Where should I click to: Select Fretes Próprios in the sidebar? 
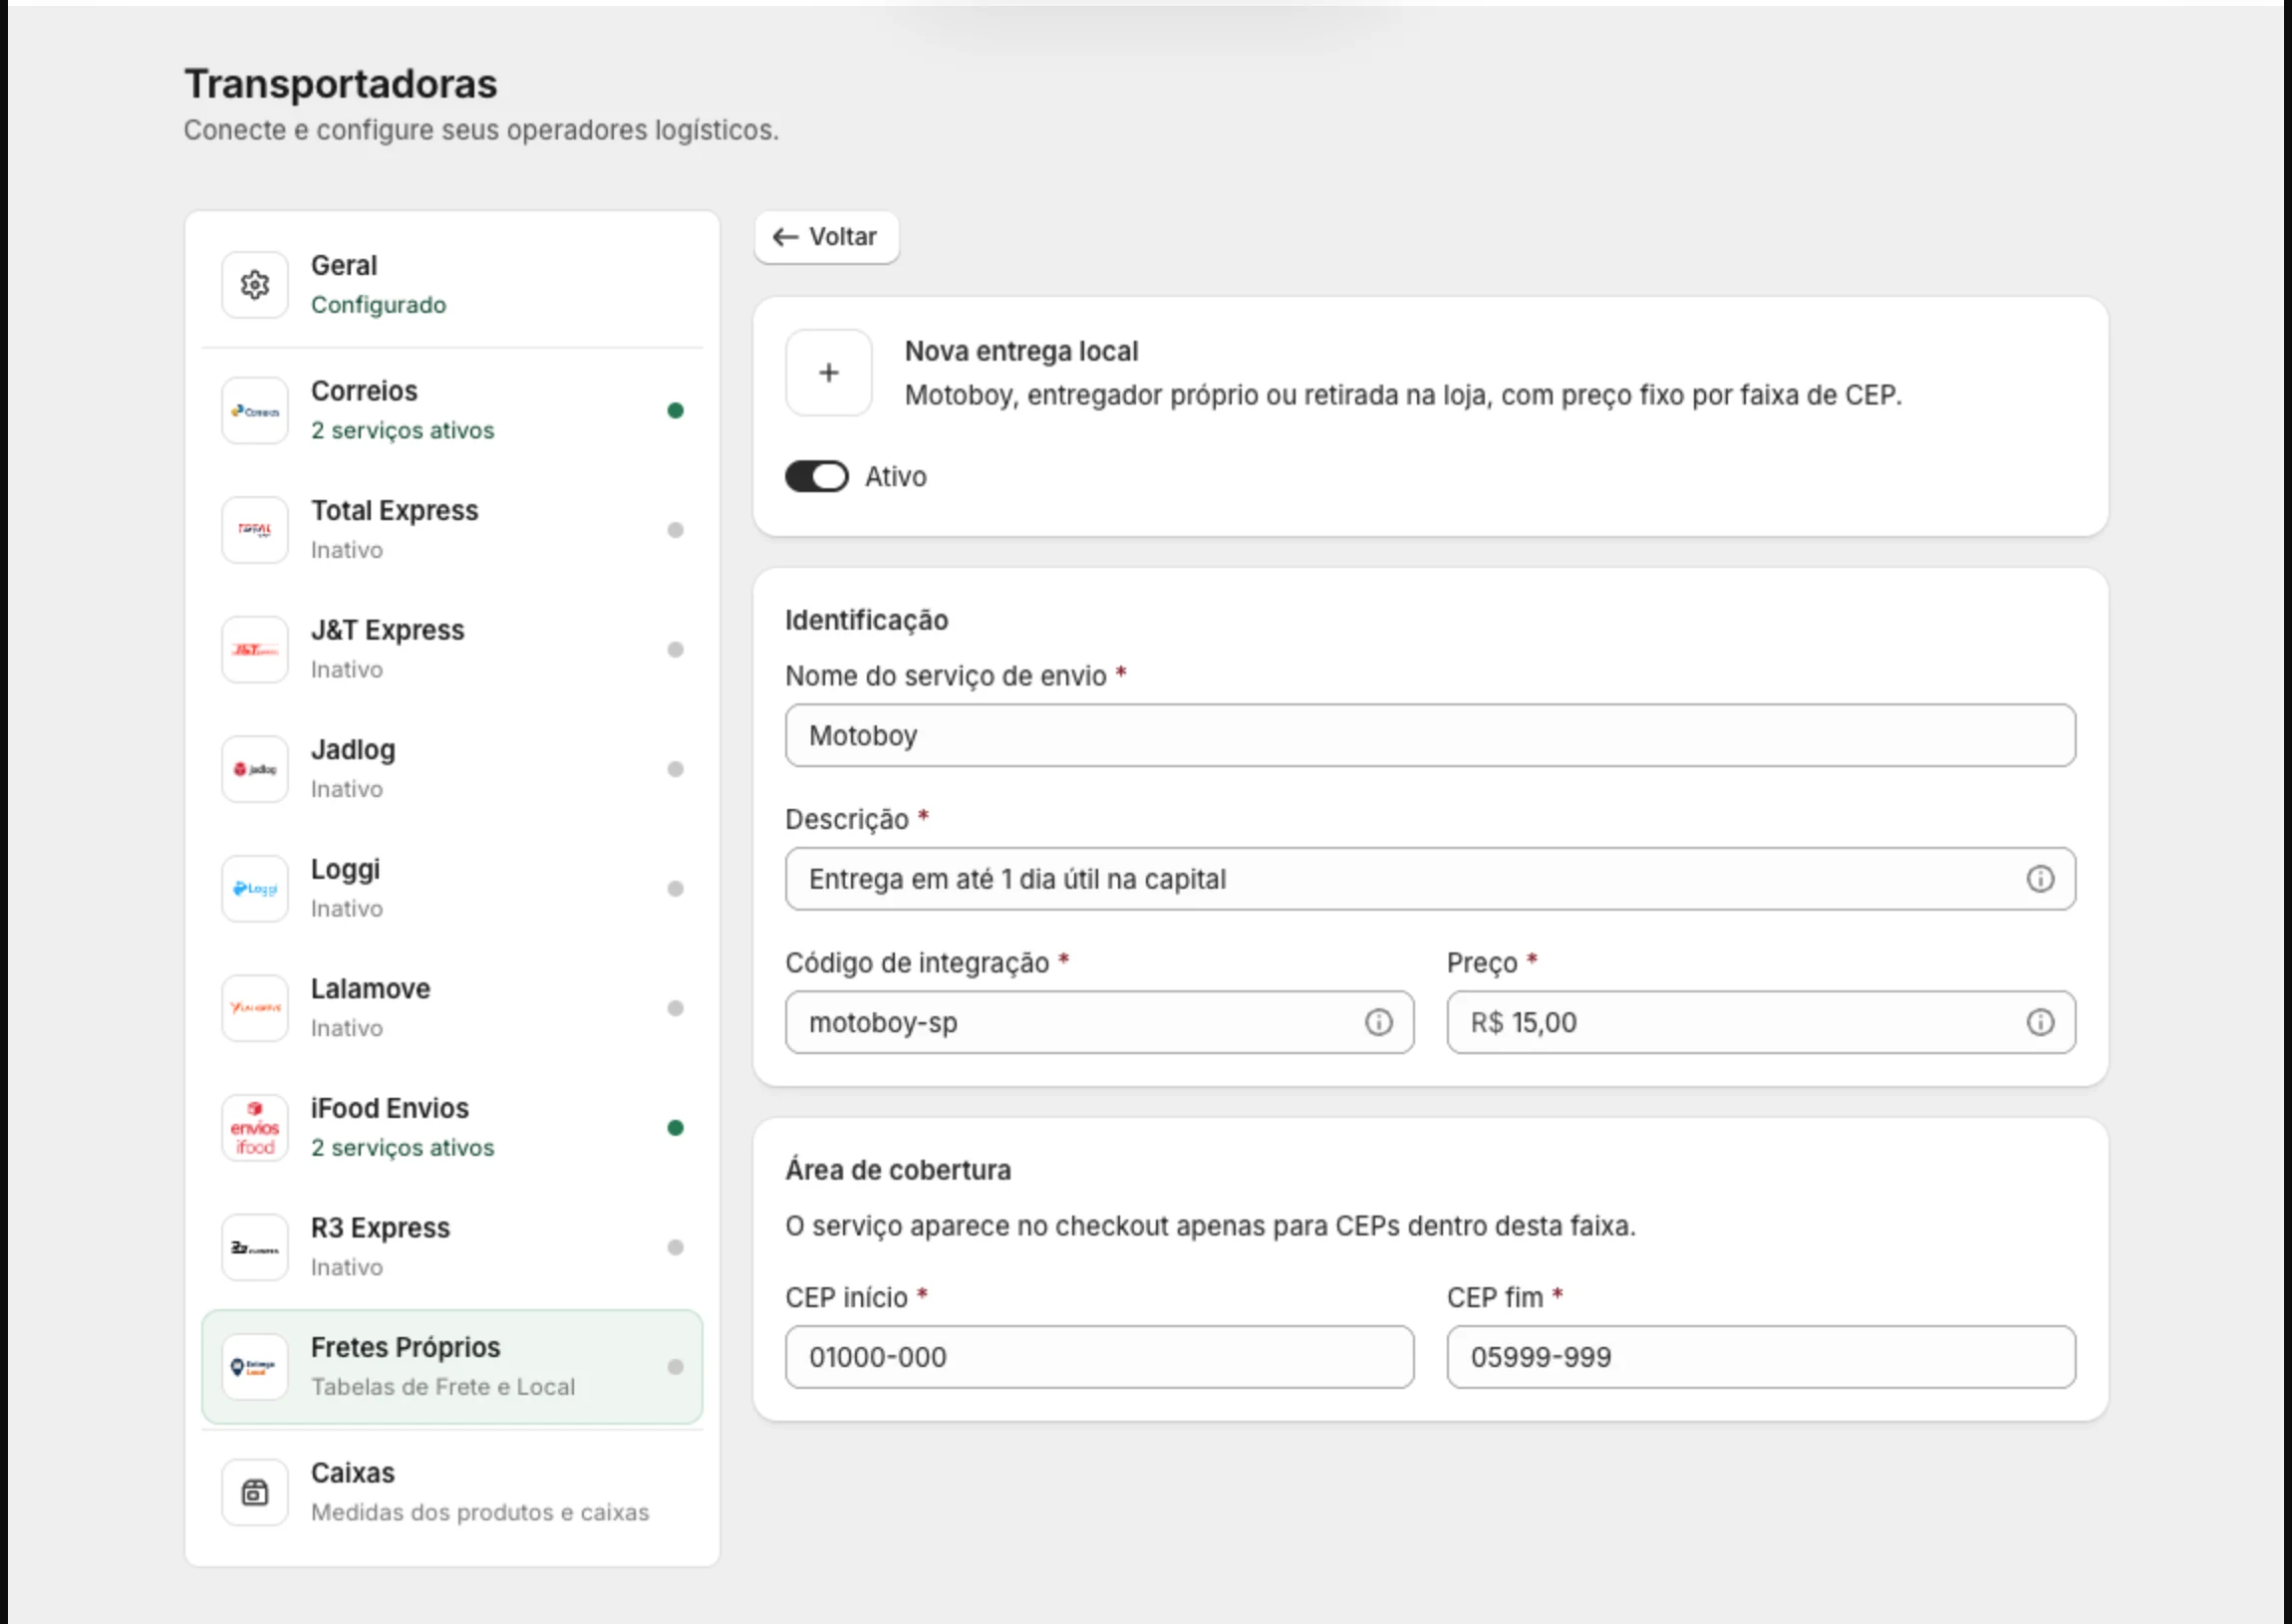point(452,1367)
